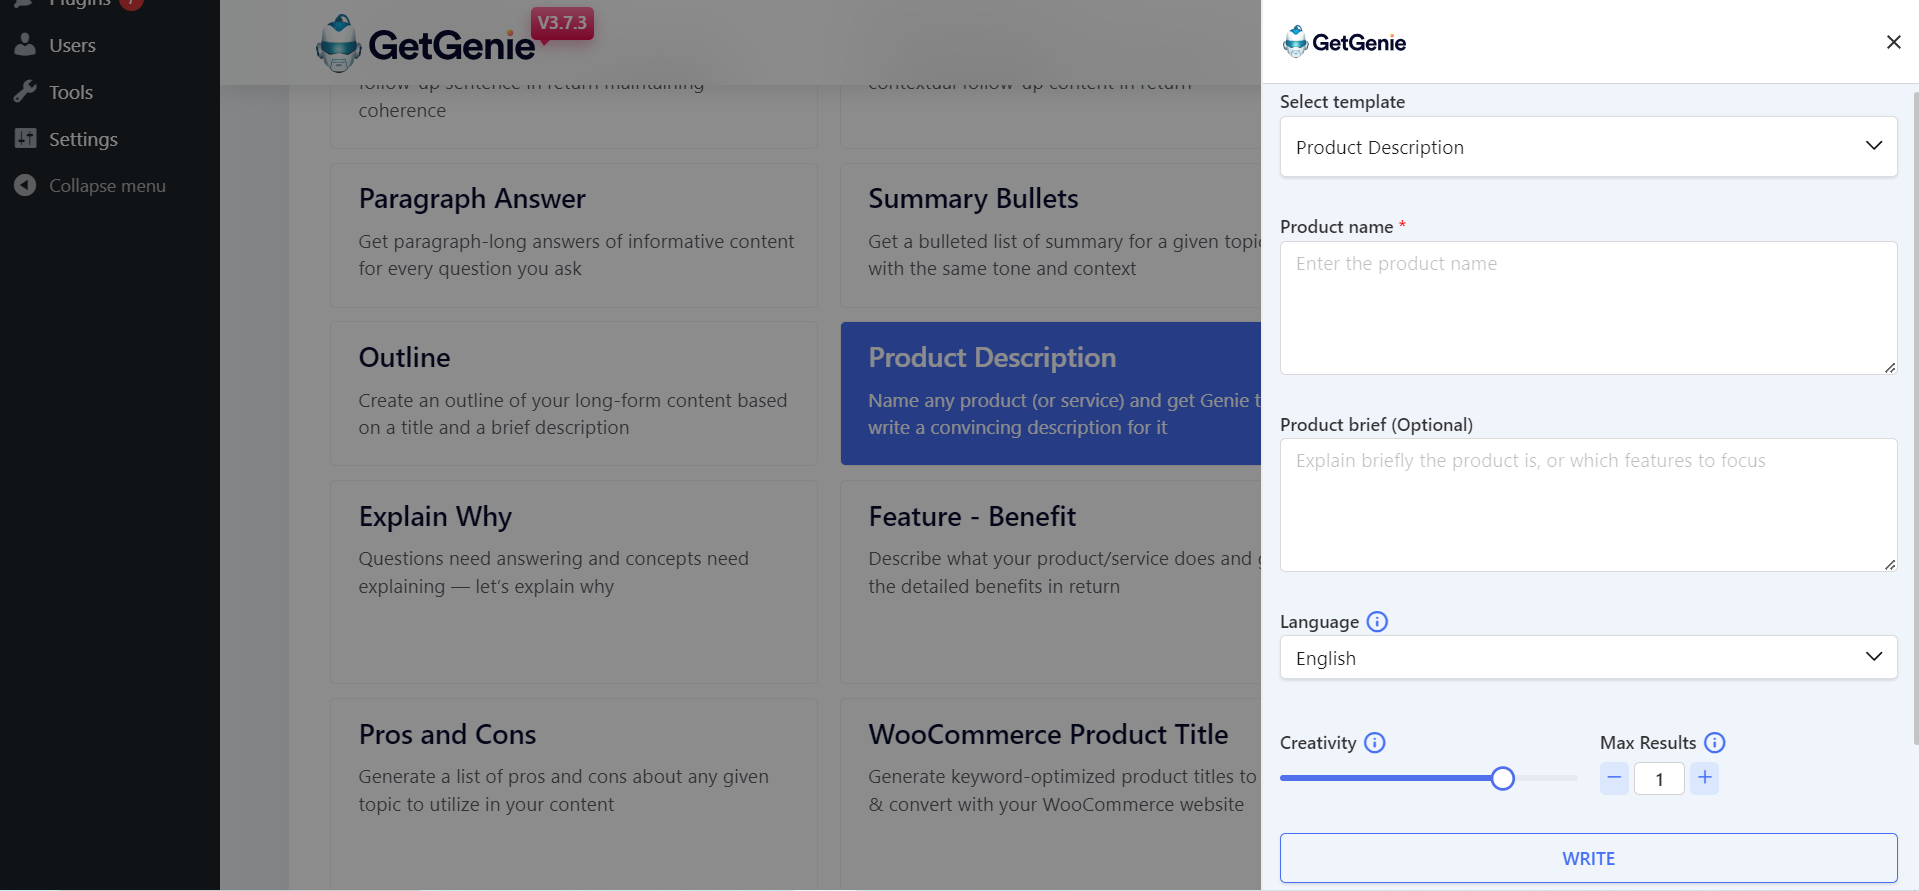Select the Pros and Cons template card

point(574,790)
